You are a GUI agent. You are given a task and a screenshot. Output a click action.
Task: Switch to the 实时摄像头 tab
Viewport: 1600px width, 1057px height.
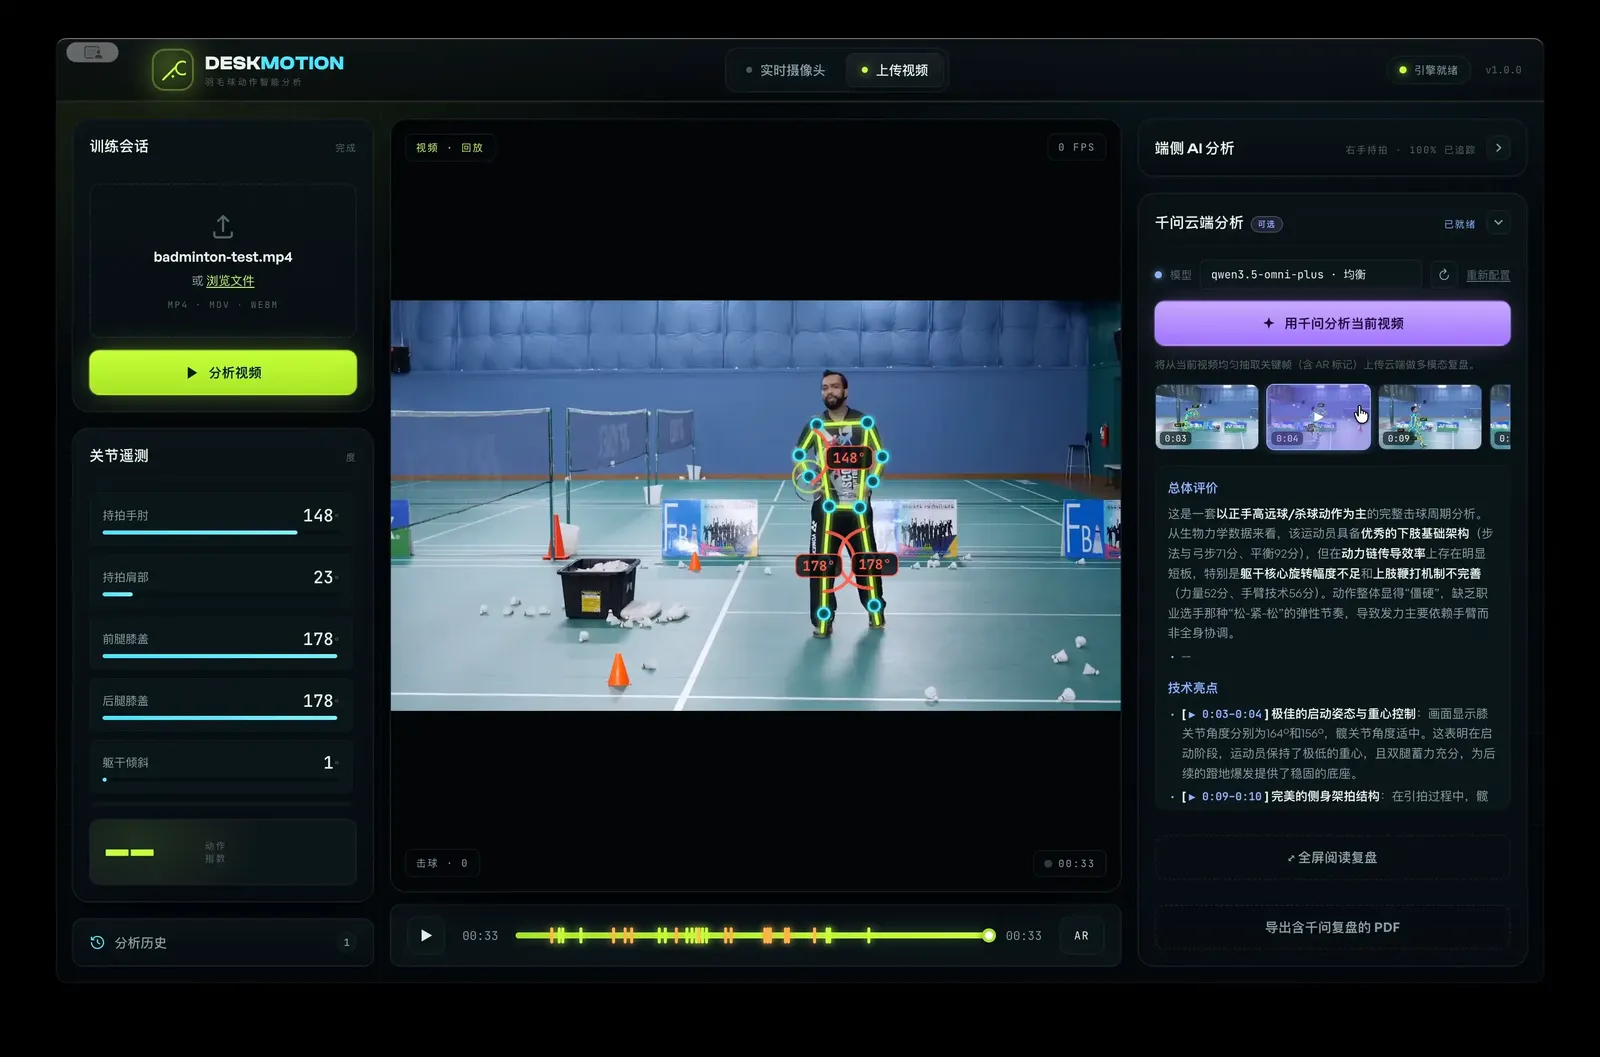785,70
